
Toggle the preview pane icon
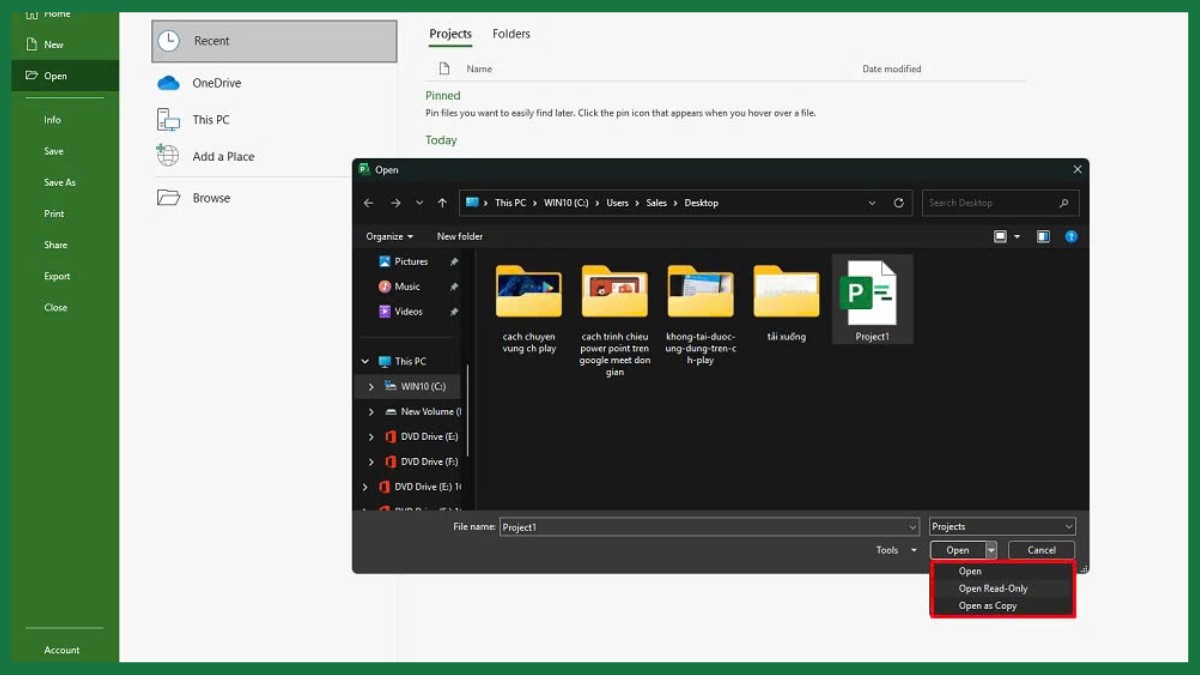(x=1043, y=237)
